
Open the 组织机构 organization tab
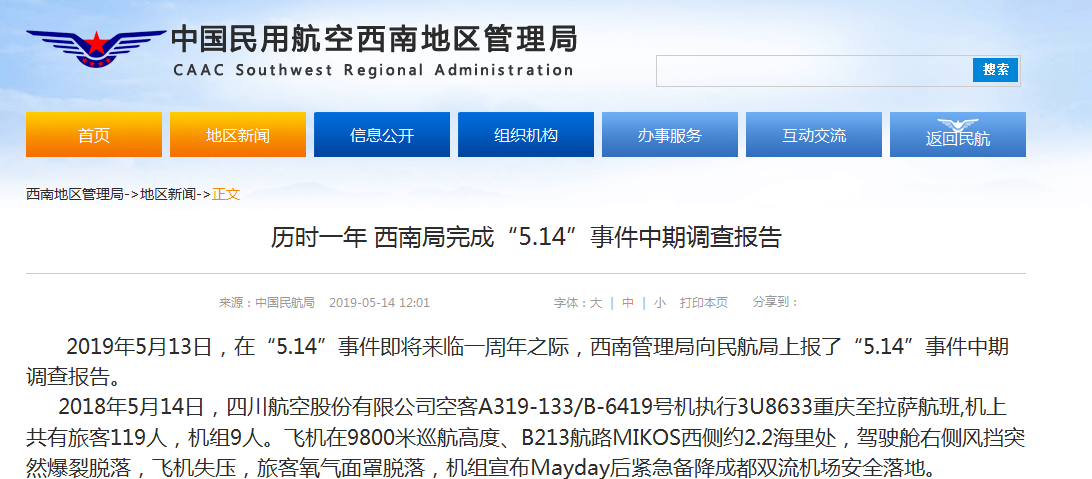pyautogui.click(x=526, y=134)
